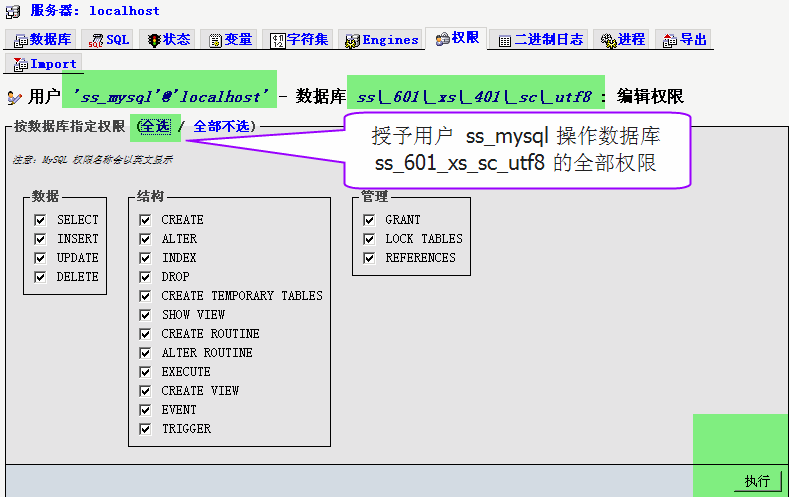Image resolution: width=789 pixels, height=497 pixels.
Task: Click the Engines tab icon
Action: pyautogui.click(x=352, y=41)
